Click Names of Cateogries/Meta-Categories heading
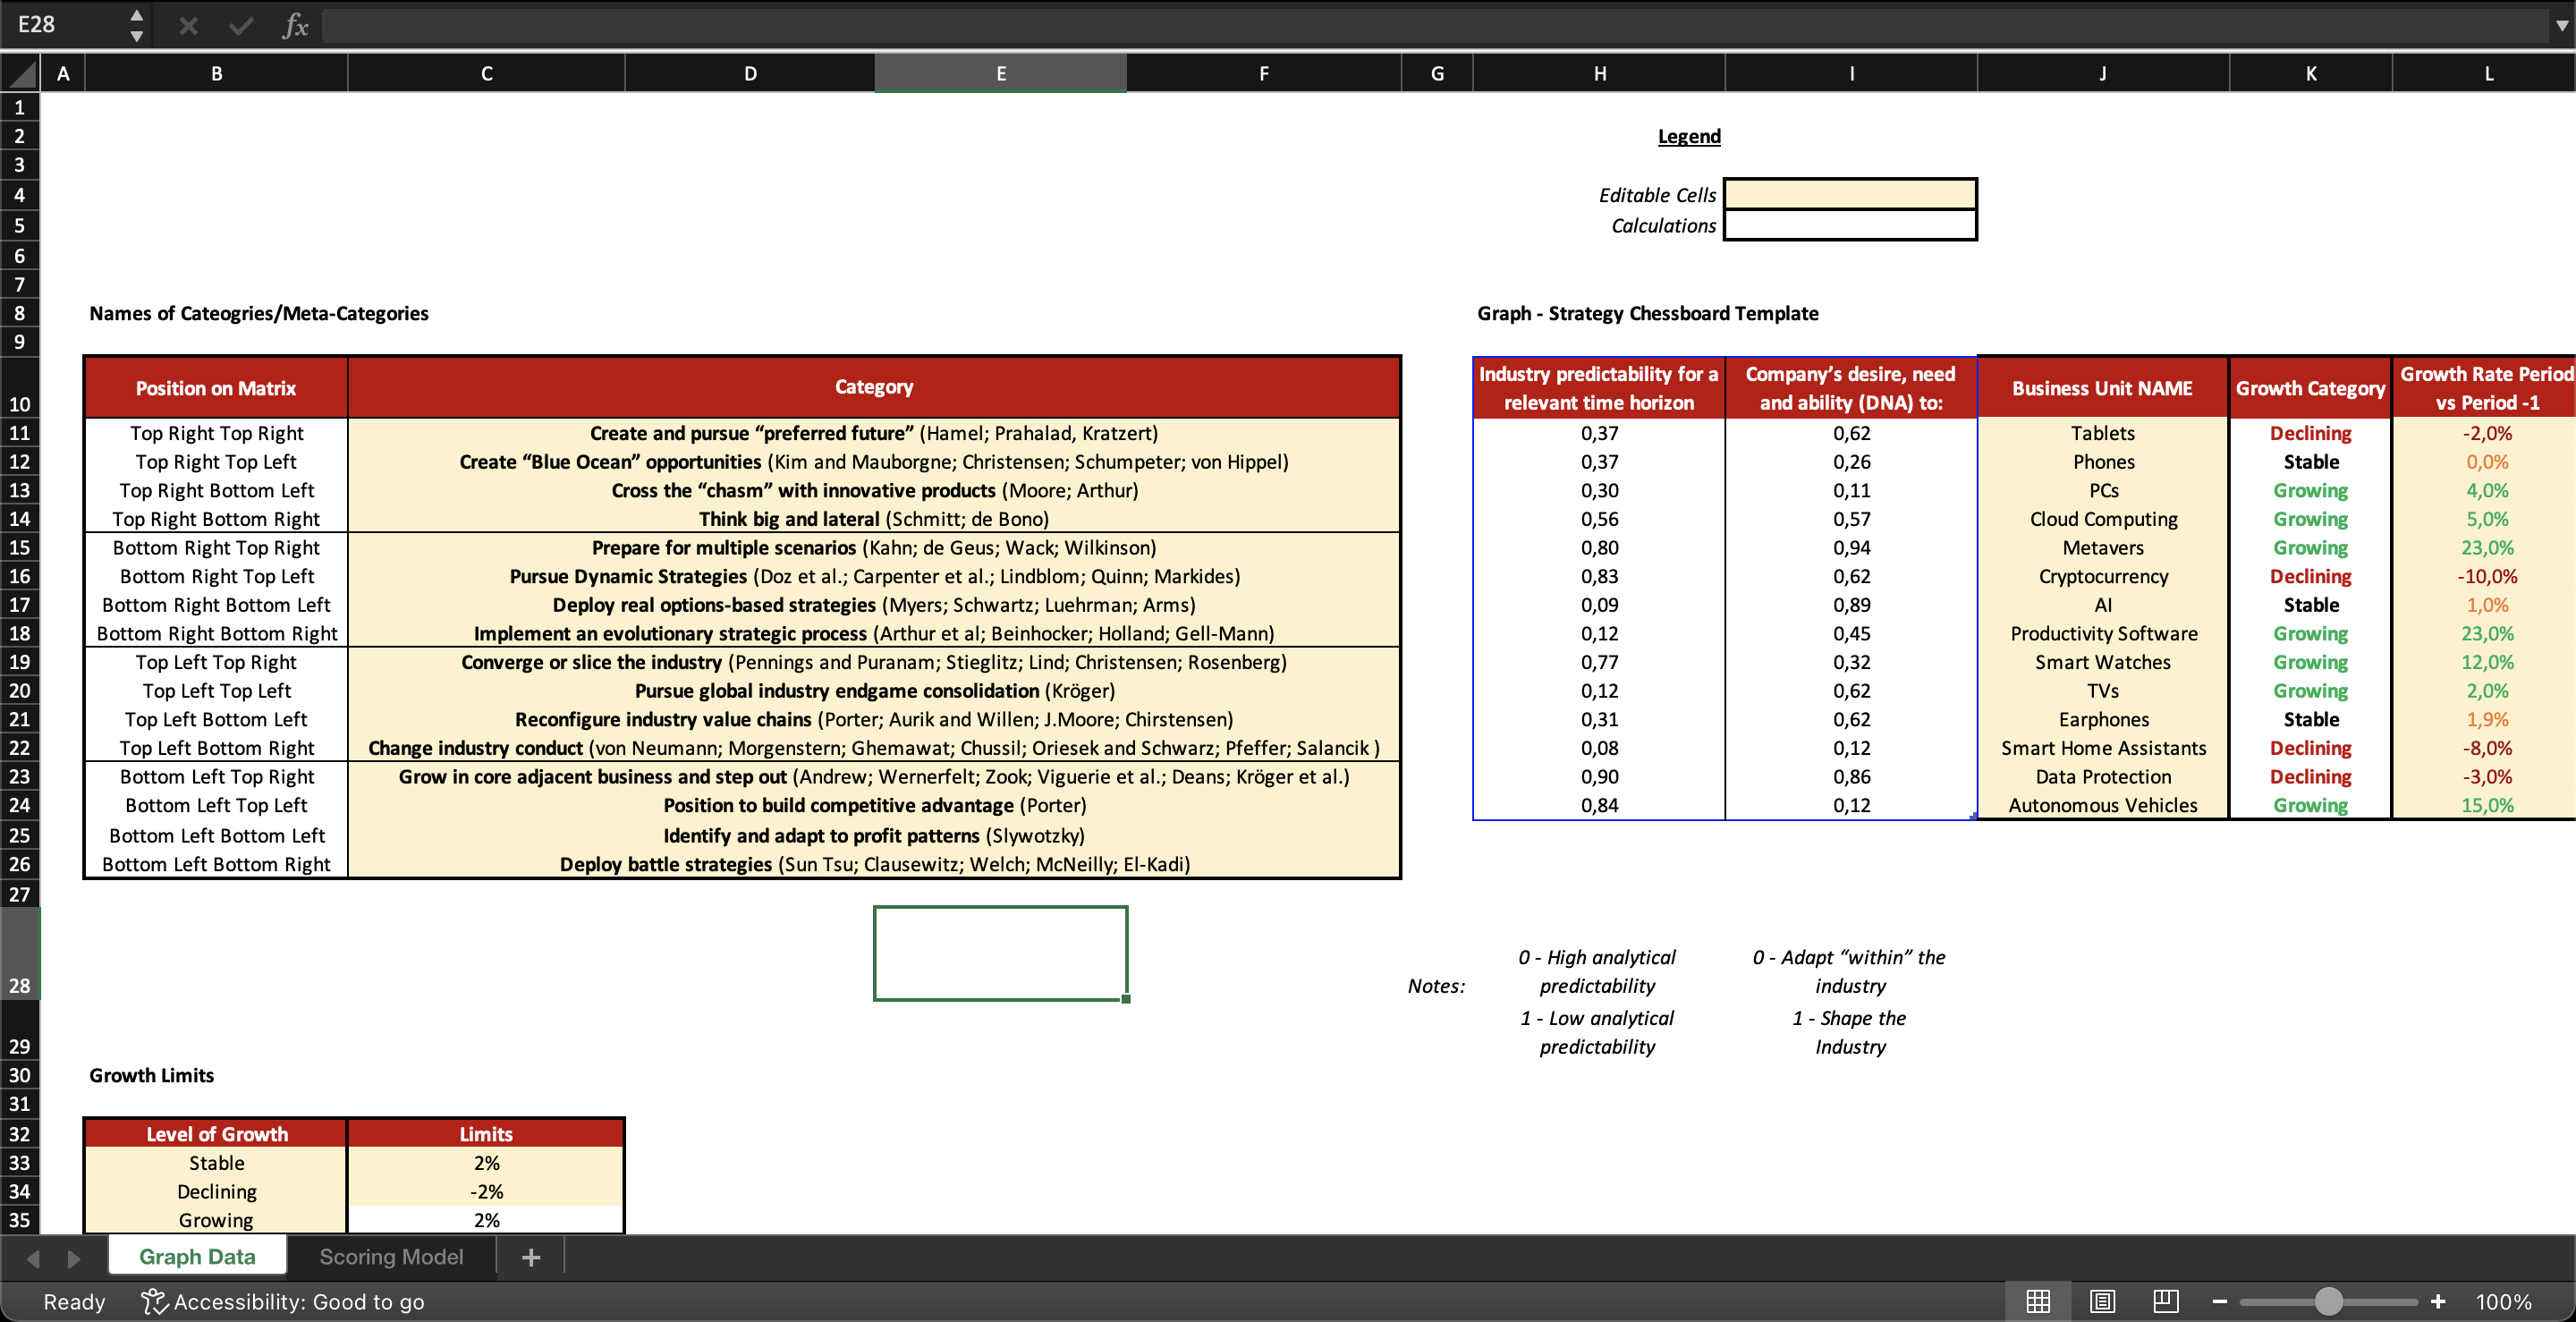This screenshot has height=1322, width=2576. pos(259,313)
